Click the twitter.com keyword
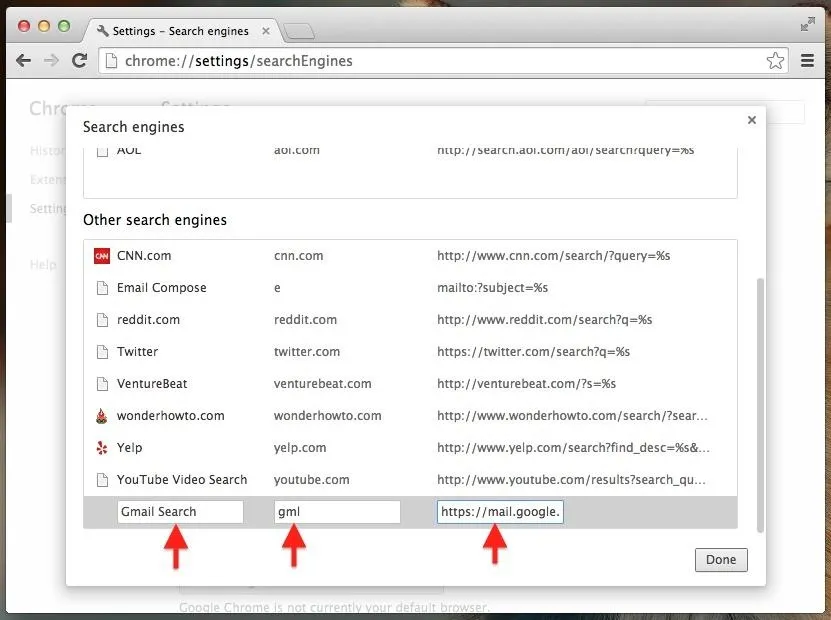The height and width of the screenshot is (620, 831). point(307,352)
